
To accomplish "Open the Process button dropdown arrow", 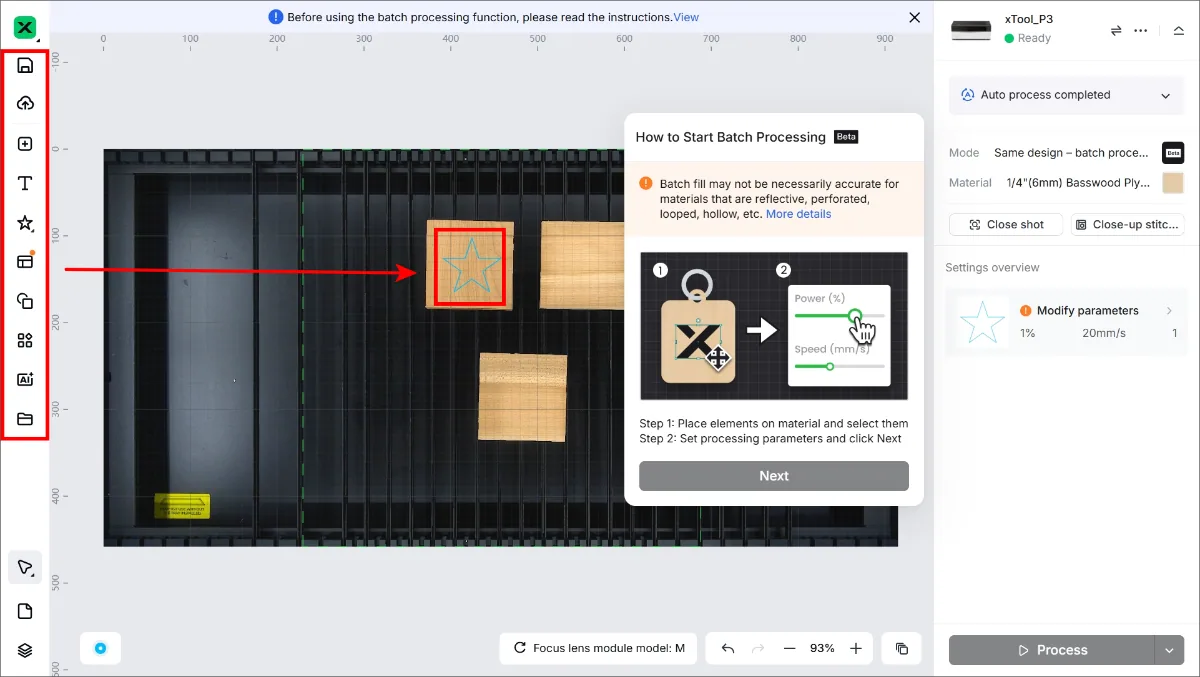I will coord(1169,650).
